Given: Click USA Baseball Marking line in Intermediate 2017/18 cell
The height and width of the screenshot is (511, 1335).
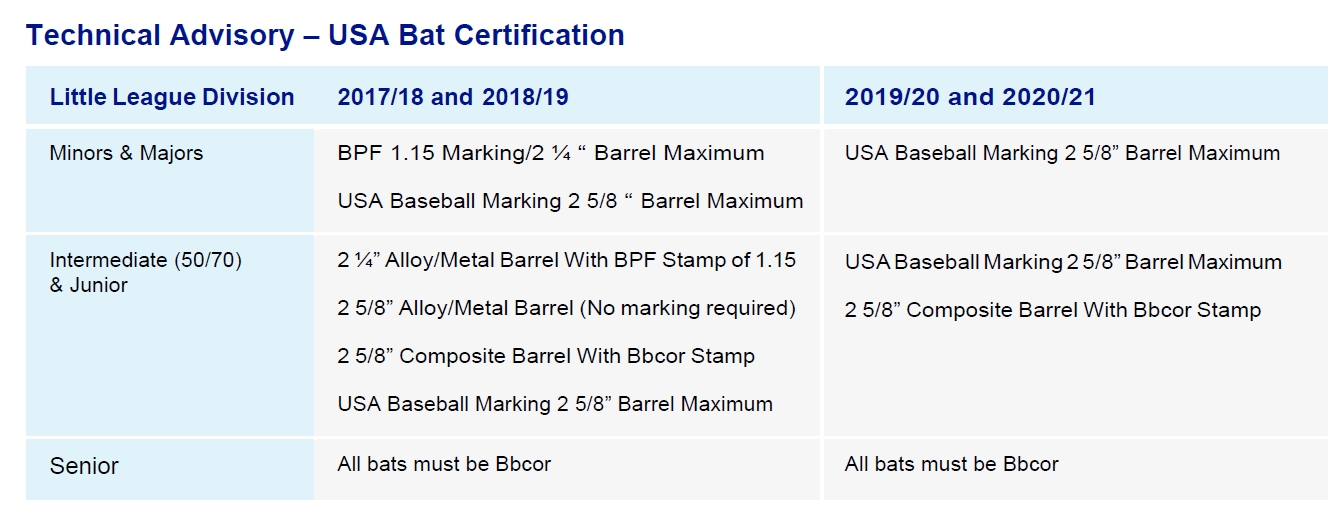Looking at the screenshot, I should pos(555,404).
